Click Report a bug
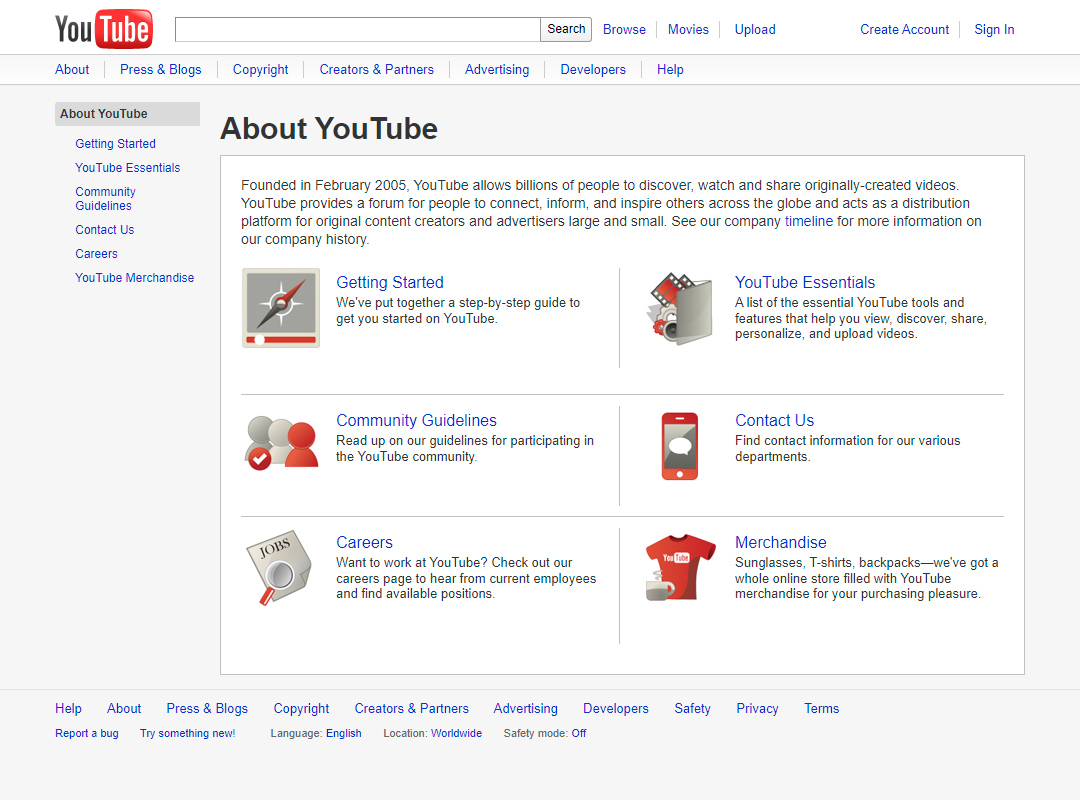The width and height of the screenshot is (1080, 800). coord(87,733)
